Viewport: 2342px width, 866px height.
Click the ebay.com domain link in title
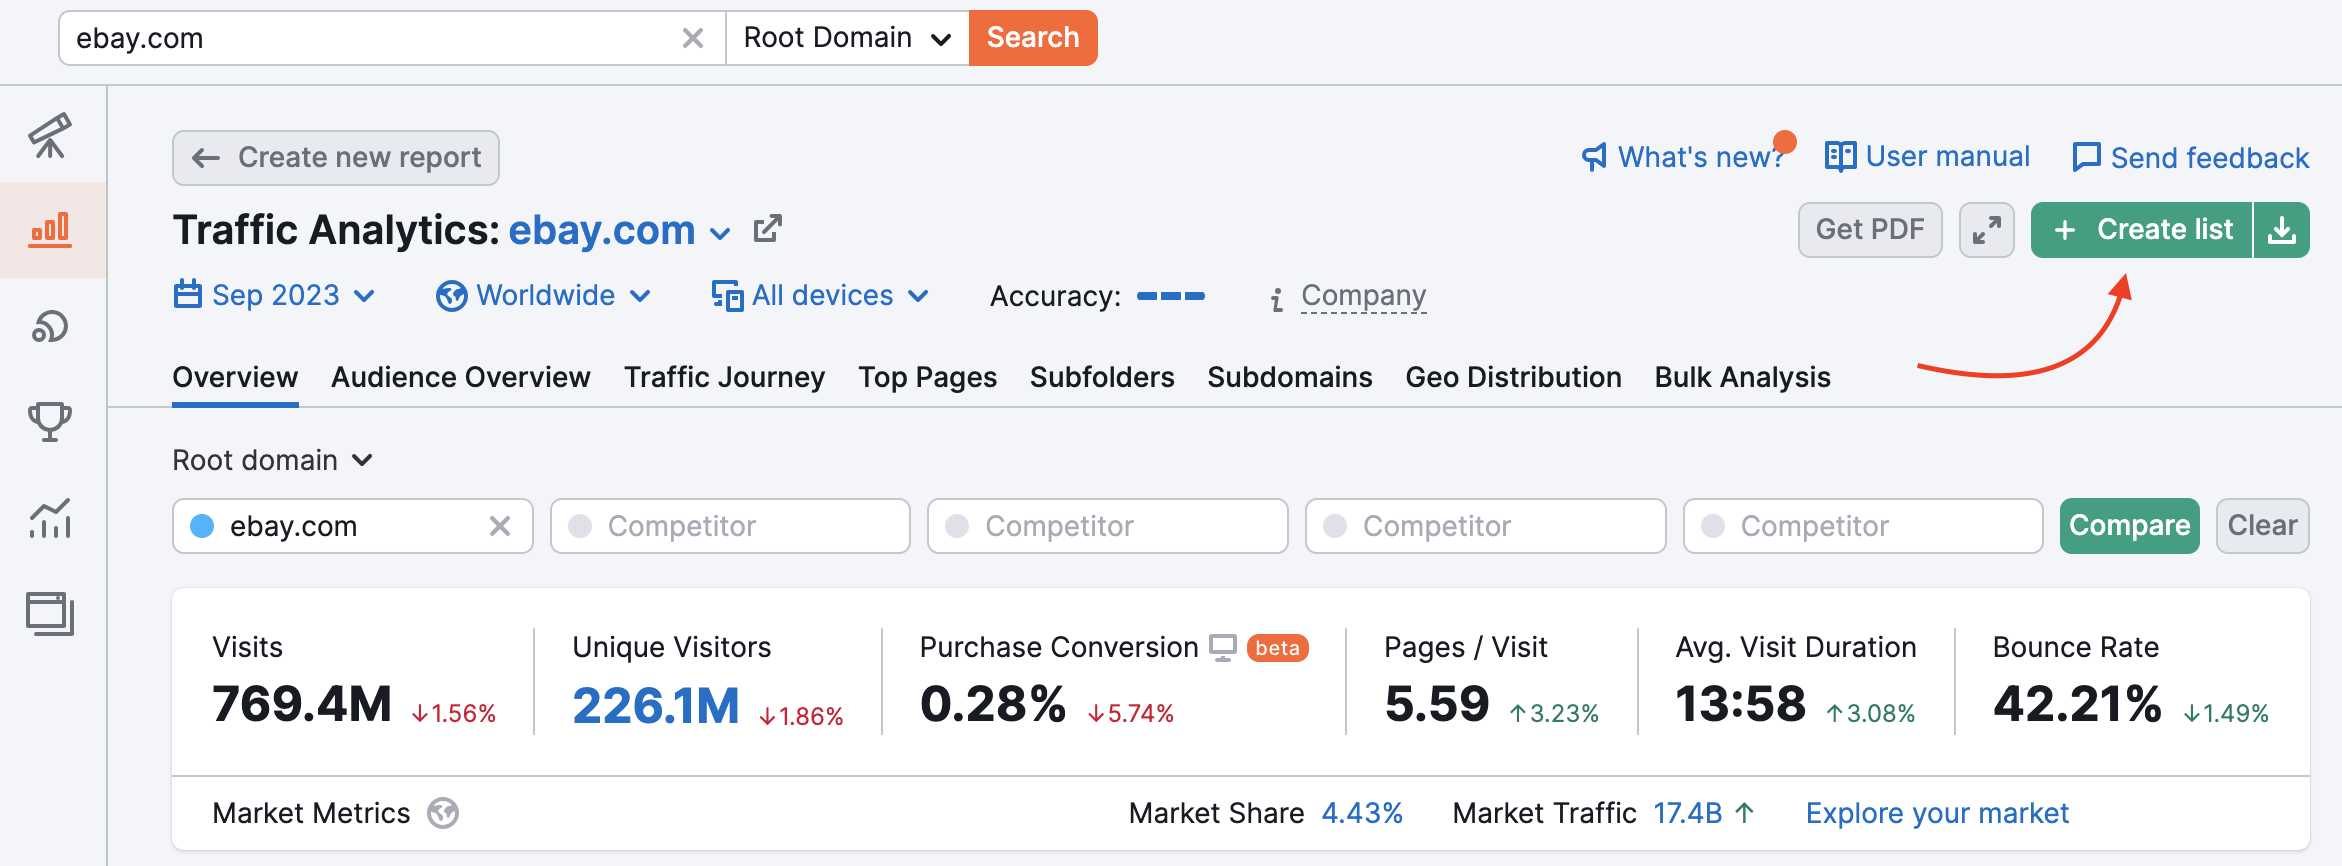coord(602,230)
